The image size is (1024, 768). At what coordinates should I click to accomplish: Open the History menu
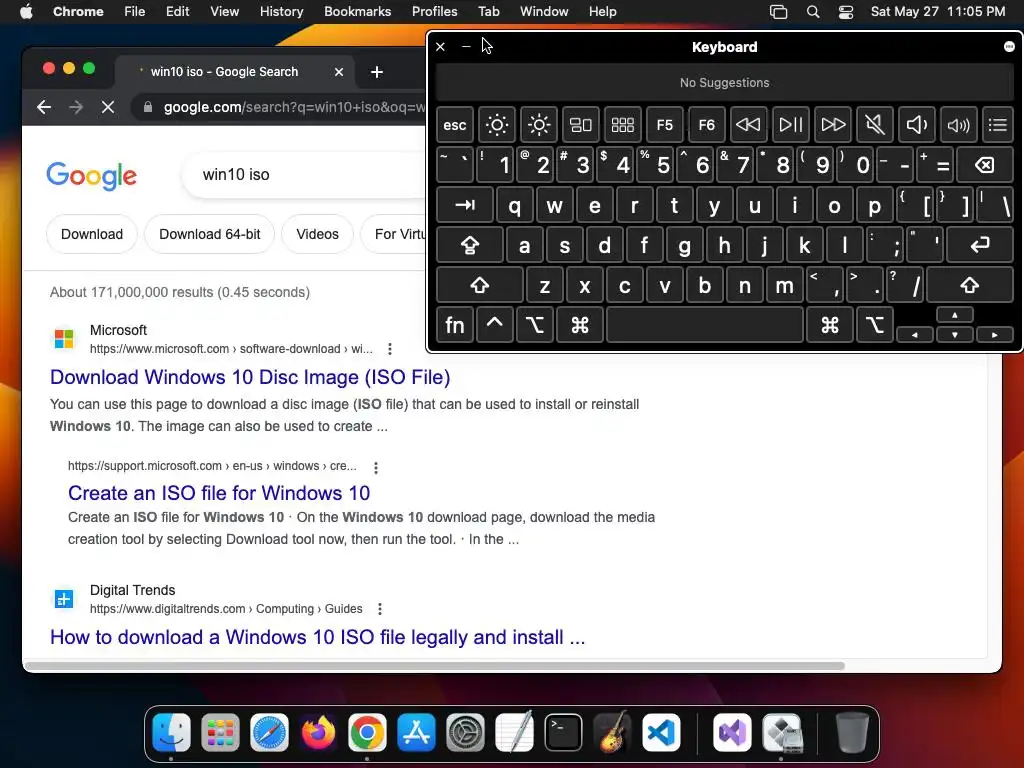[x=281, y=11]
